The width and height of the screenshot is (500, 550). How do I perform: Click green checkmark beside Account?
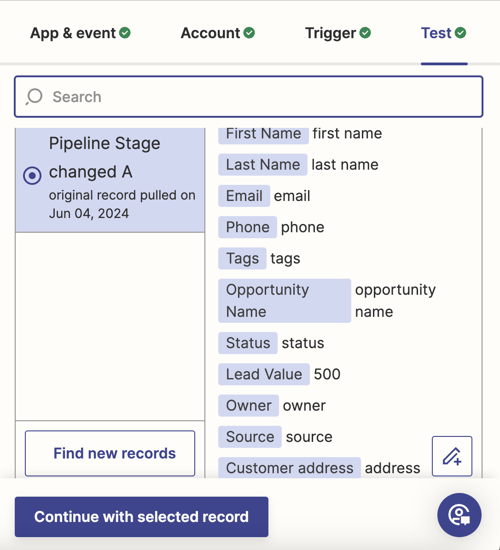click(x=249, y=33)
